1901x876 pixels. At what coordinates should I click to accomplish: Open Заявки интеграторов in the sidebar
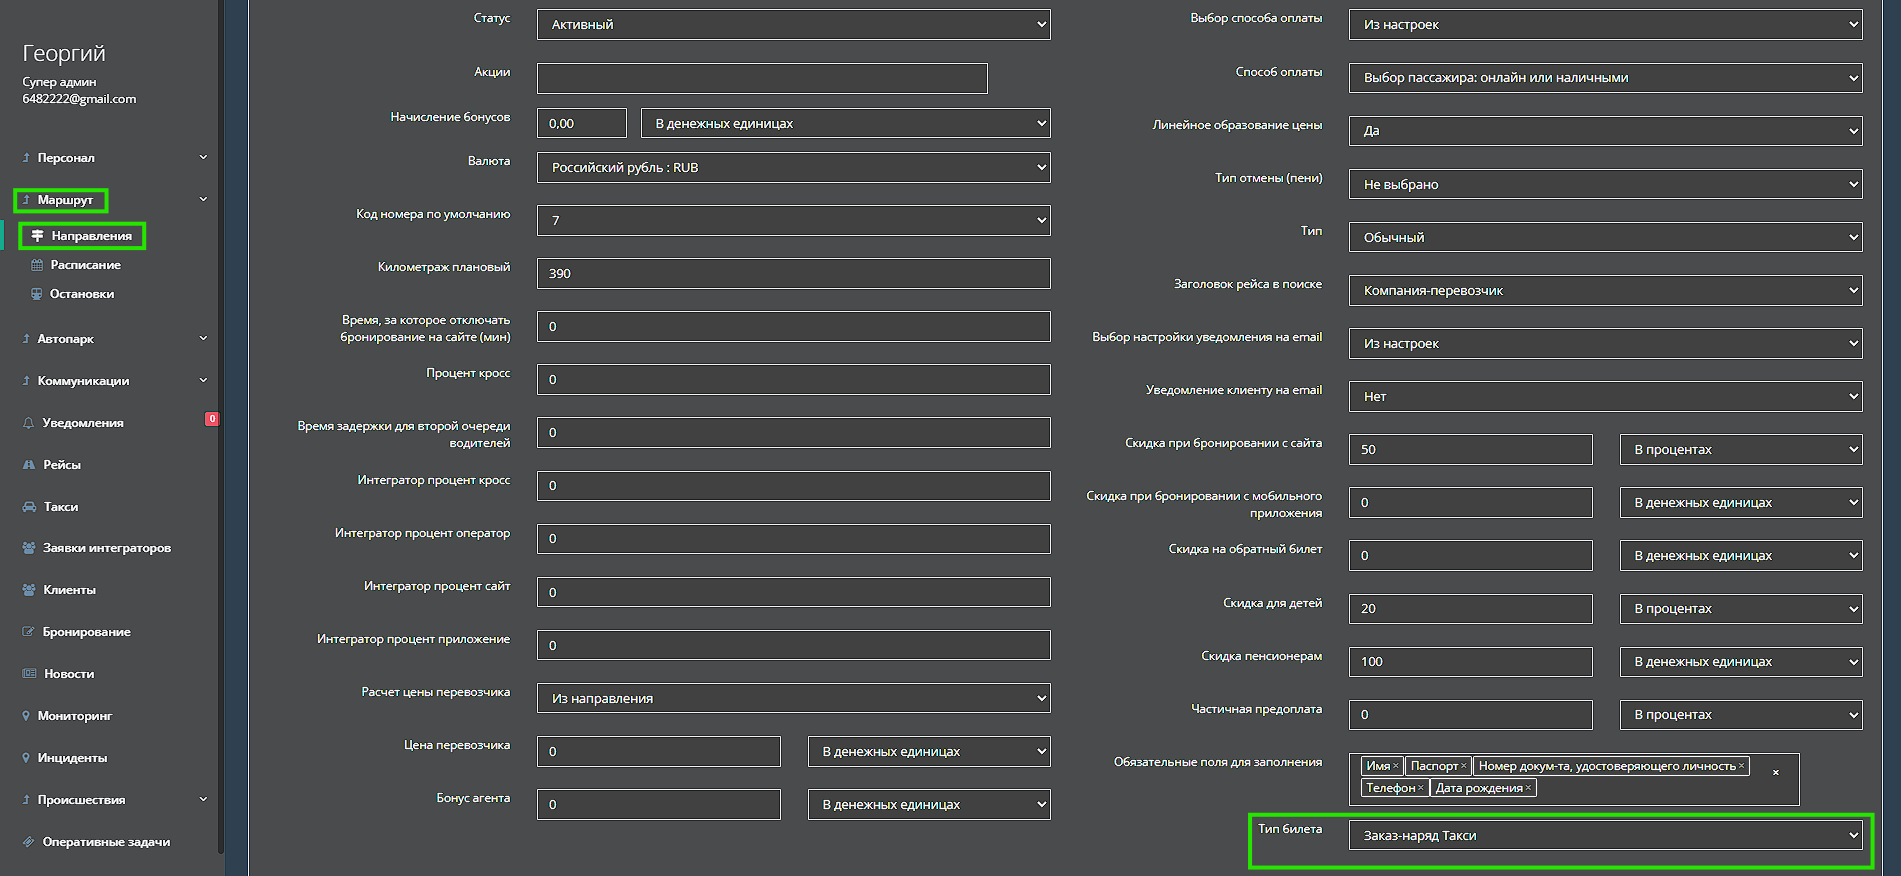[x=106, y=548]
